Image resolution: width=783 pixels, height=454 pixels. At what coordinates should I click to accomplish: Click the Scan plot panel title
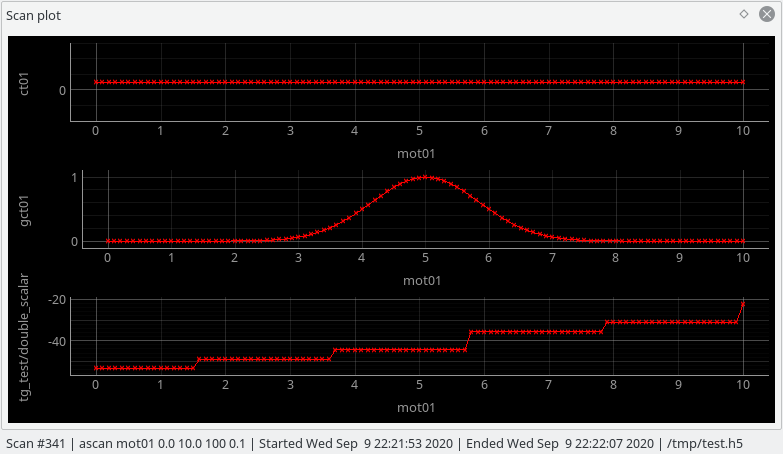(x=33, y=15)
